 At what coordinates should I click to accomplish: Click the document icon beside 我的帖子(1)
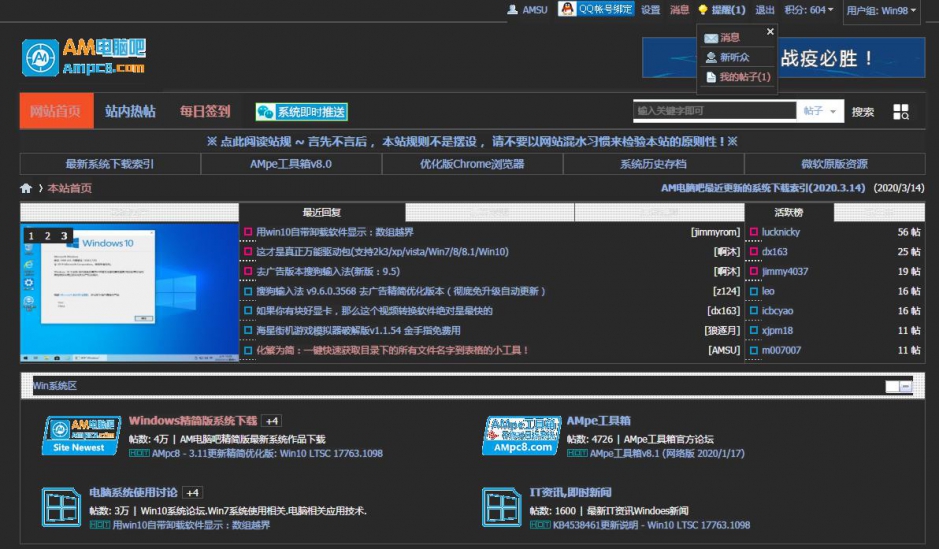711,77
